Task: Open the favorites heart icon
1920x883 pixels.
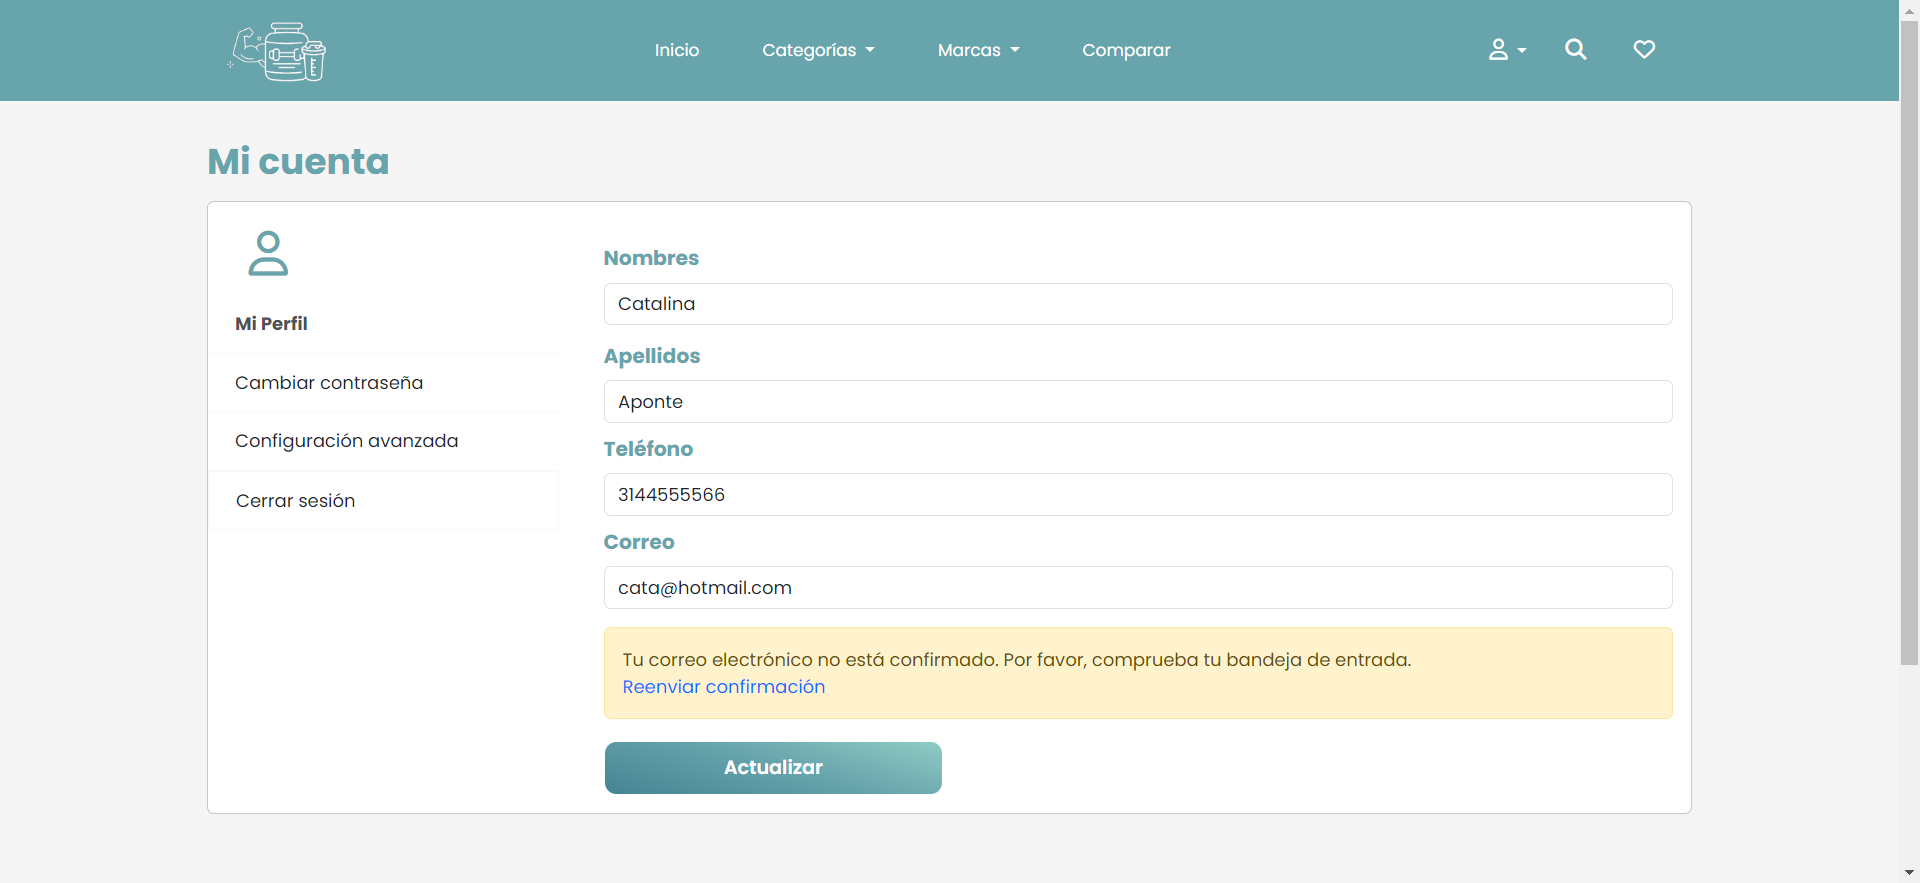Action: (x=1644, y=49)
